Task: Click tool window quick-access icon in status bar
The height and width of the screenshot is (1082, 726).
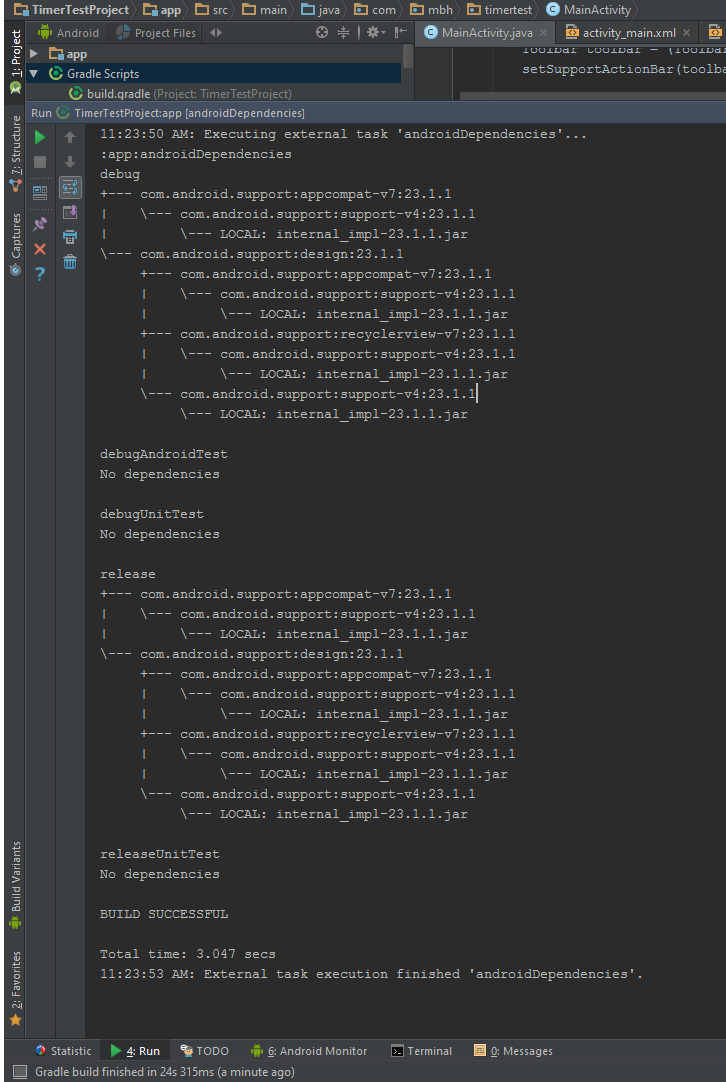Action: pyautogui.click(x=20, y=1072)
